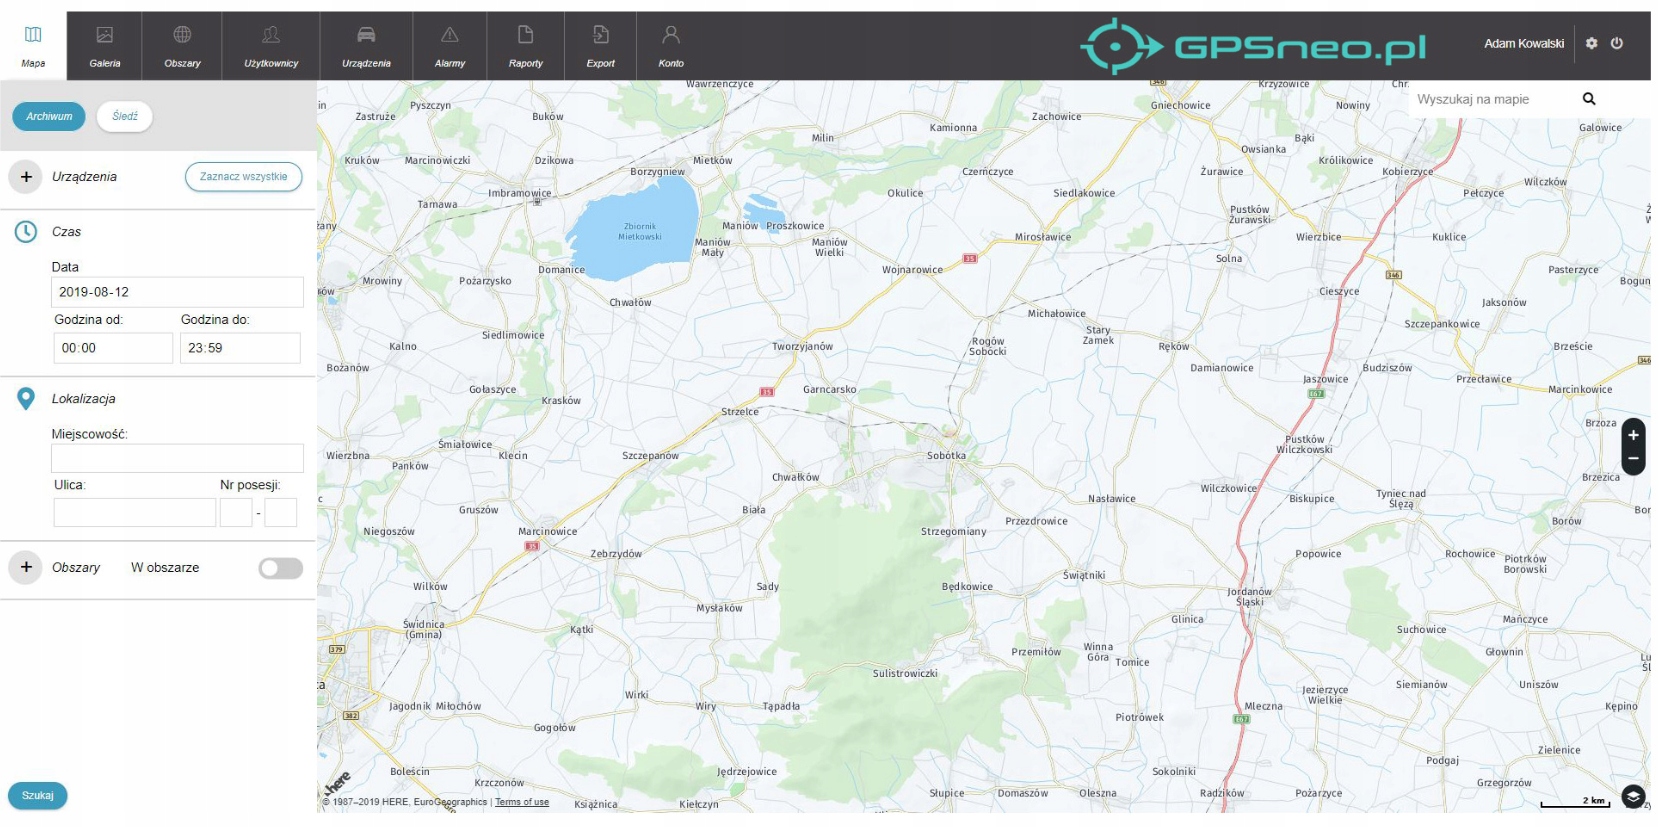Viewport: 1659px width, 827px height.
Task: Click the Konto person icon
Action: [671, 35]
